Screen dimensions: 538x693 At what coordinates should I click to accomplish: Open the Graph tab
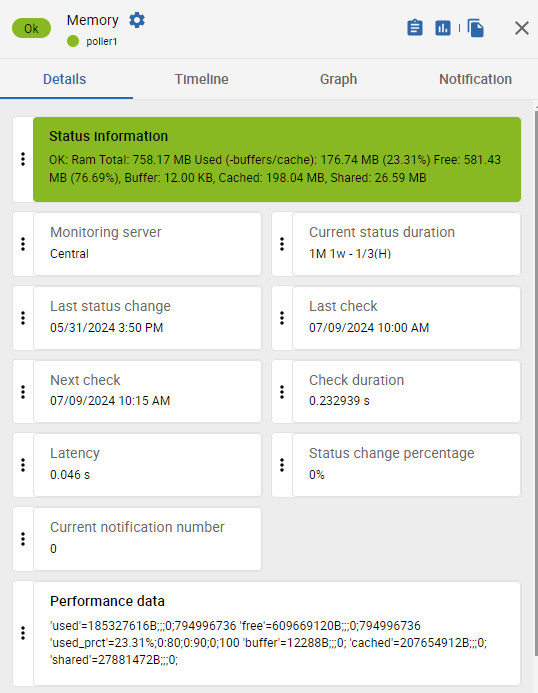tap(339, 79)
